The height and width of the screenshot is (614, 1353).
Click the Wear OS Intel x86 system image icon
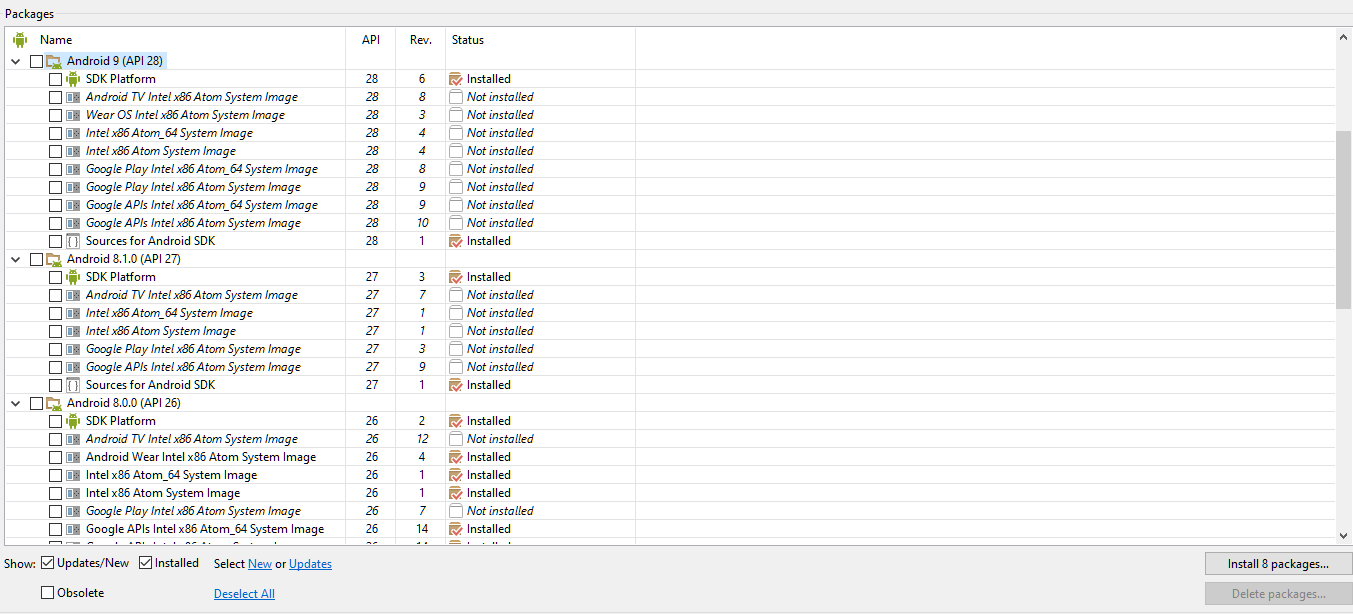click(73, 115)
